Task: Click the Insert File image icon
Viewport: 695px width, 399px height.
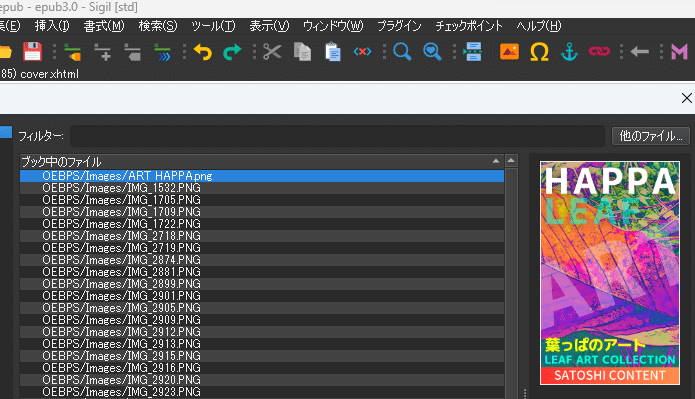Action: (x=509, y=52)
